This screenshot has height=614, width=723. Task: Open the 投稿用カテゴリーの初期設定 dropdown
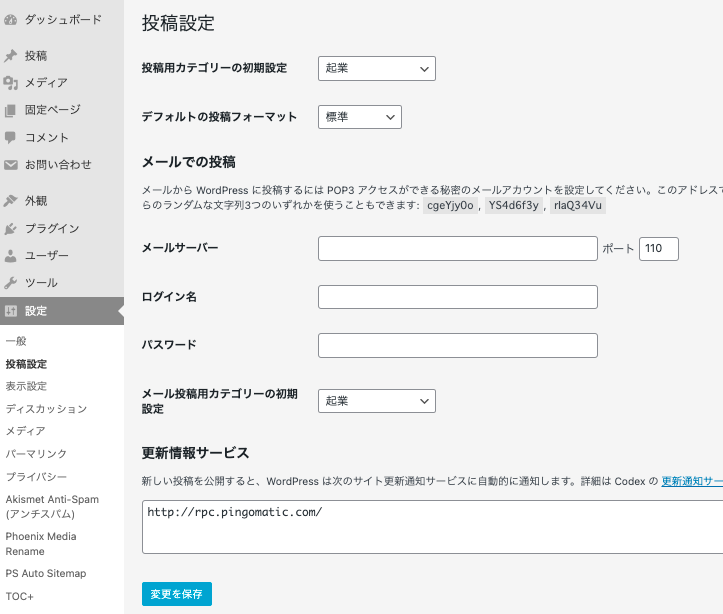click(377, 68)
